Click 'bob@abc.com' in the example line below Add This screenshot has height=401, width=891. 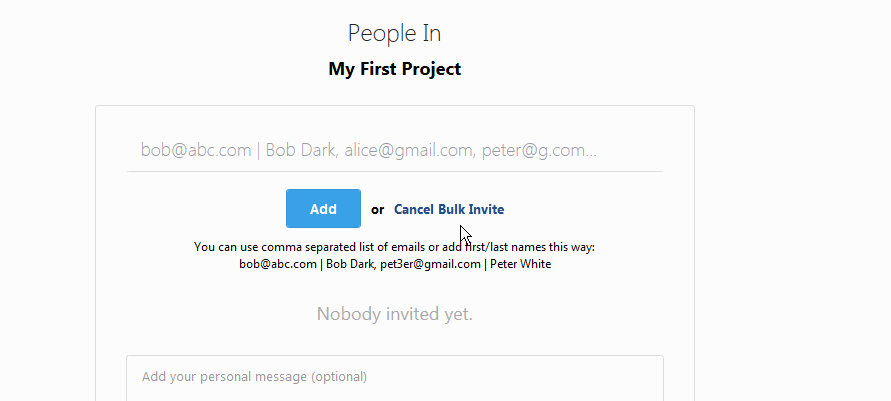click(x=277, y=264)
